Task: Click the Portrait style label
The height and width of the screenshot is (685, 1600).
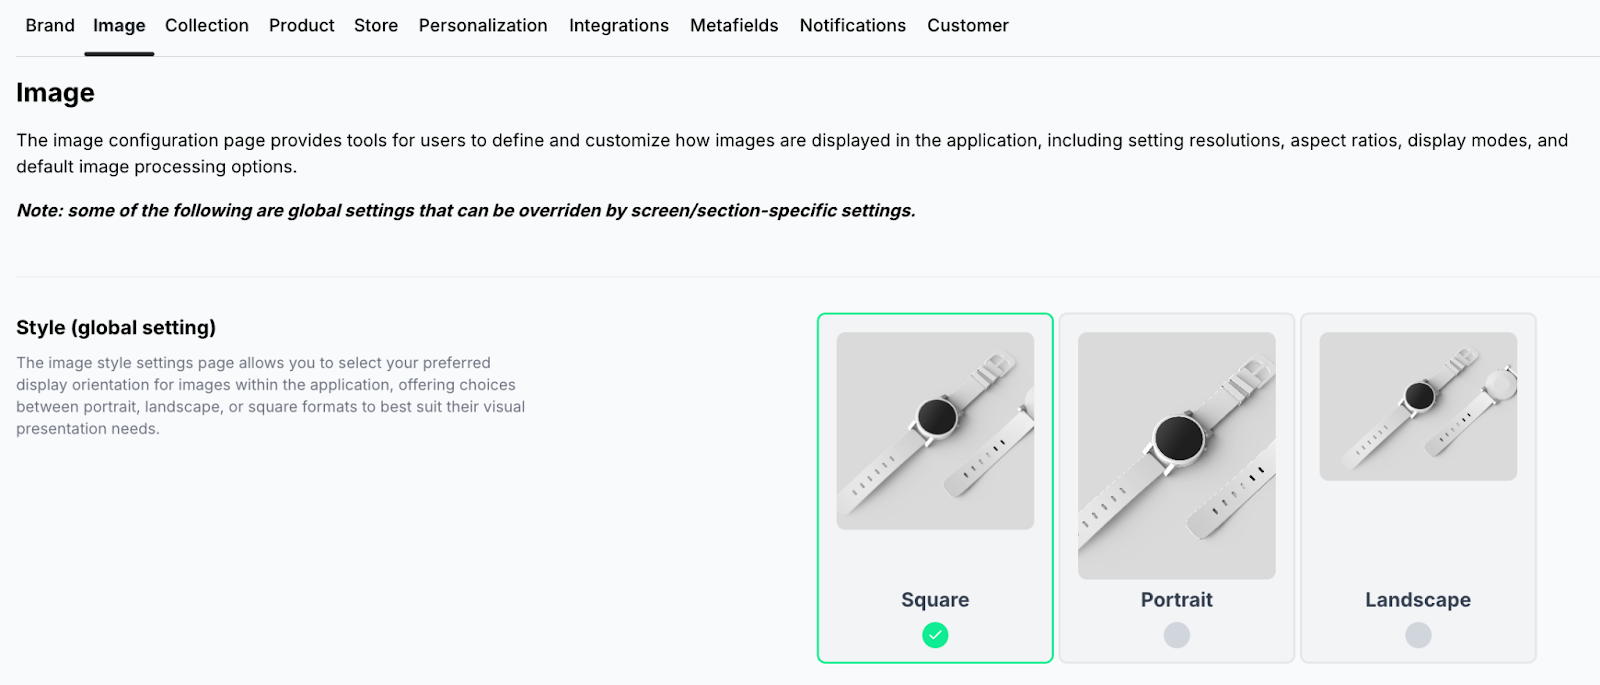Action: (1177, 600)
